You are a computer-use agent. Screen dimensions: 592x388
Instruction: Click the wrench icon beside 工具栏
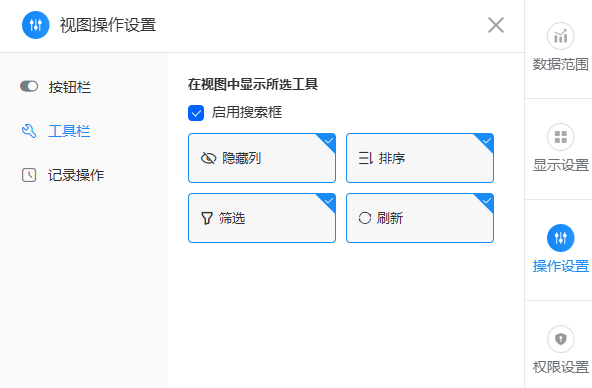pos(29,131)
